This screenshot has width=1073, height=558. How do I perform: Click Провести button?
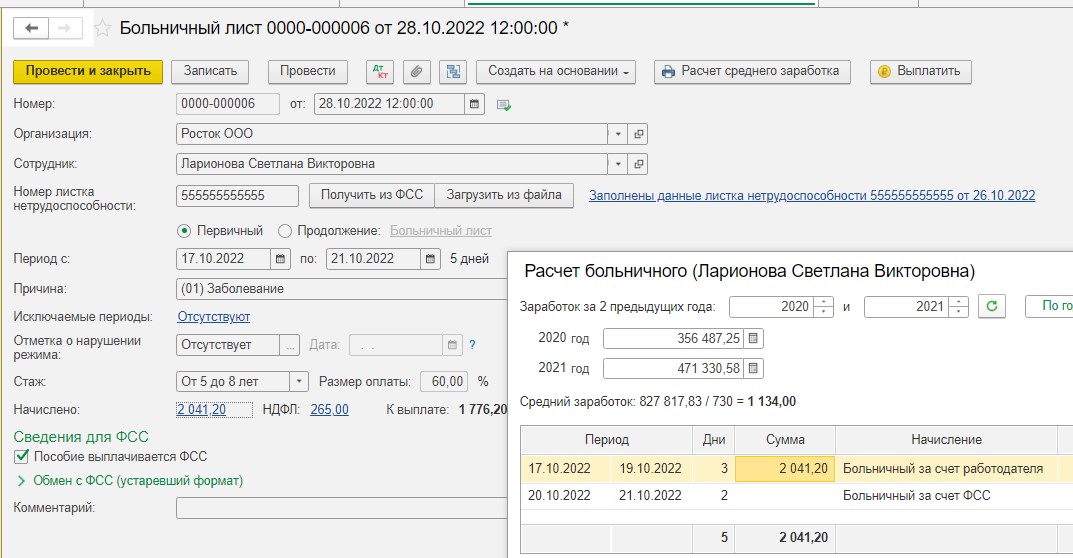click(308, 71)
